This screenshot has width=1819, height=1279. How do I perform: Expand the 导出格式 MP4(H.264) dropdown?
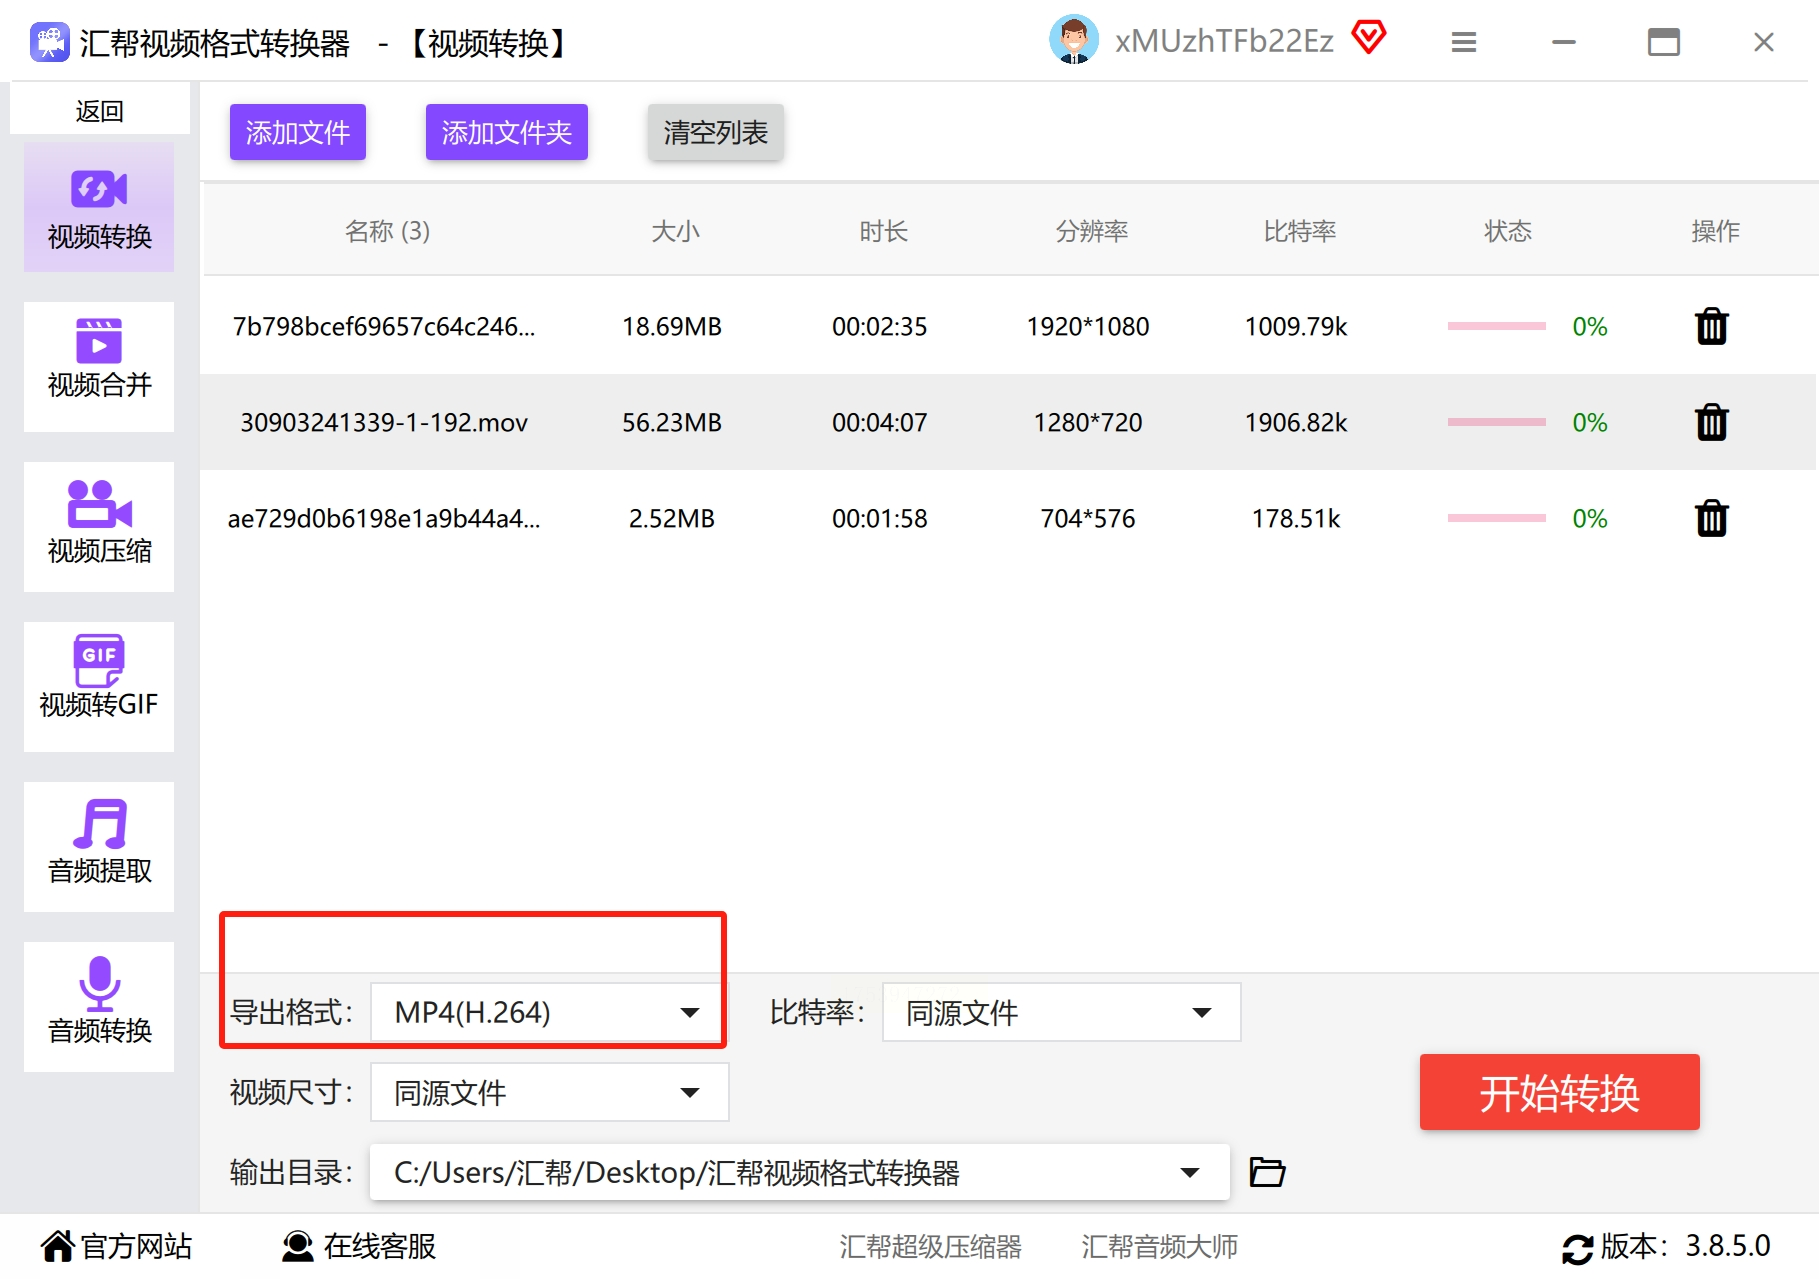(549, 1012)
